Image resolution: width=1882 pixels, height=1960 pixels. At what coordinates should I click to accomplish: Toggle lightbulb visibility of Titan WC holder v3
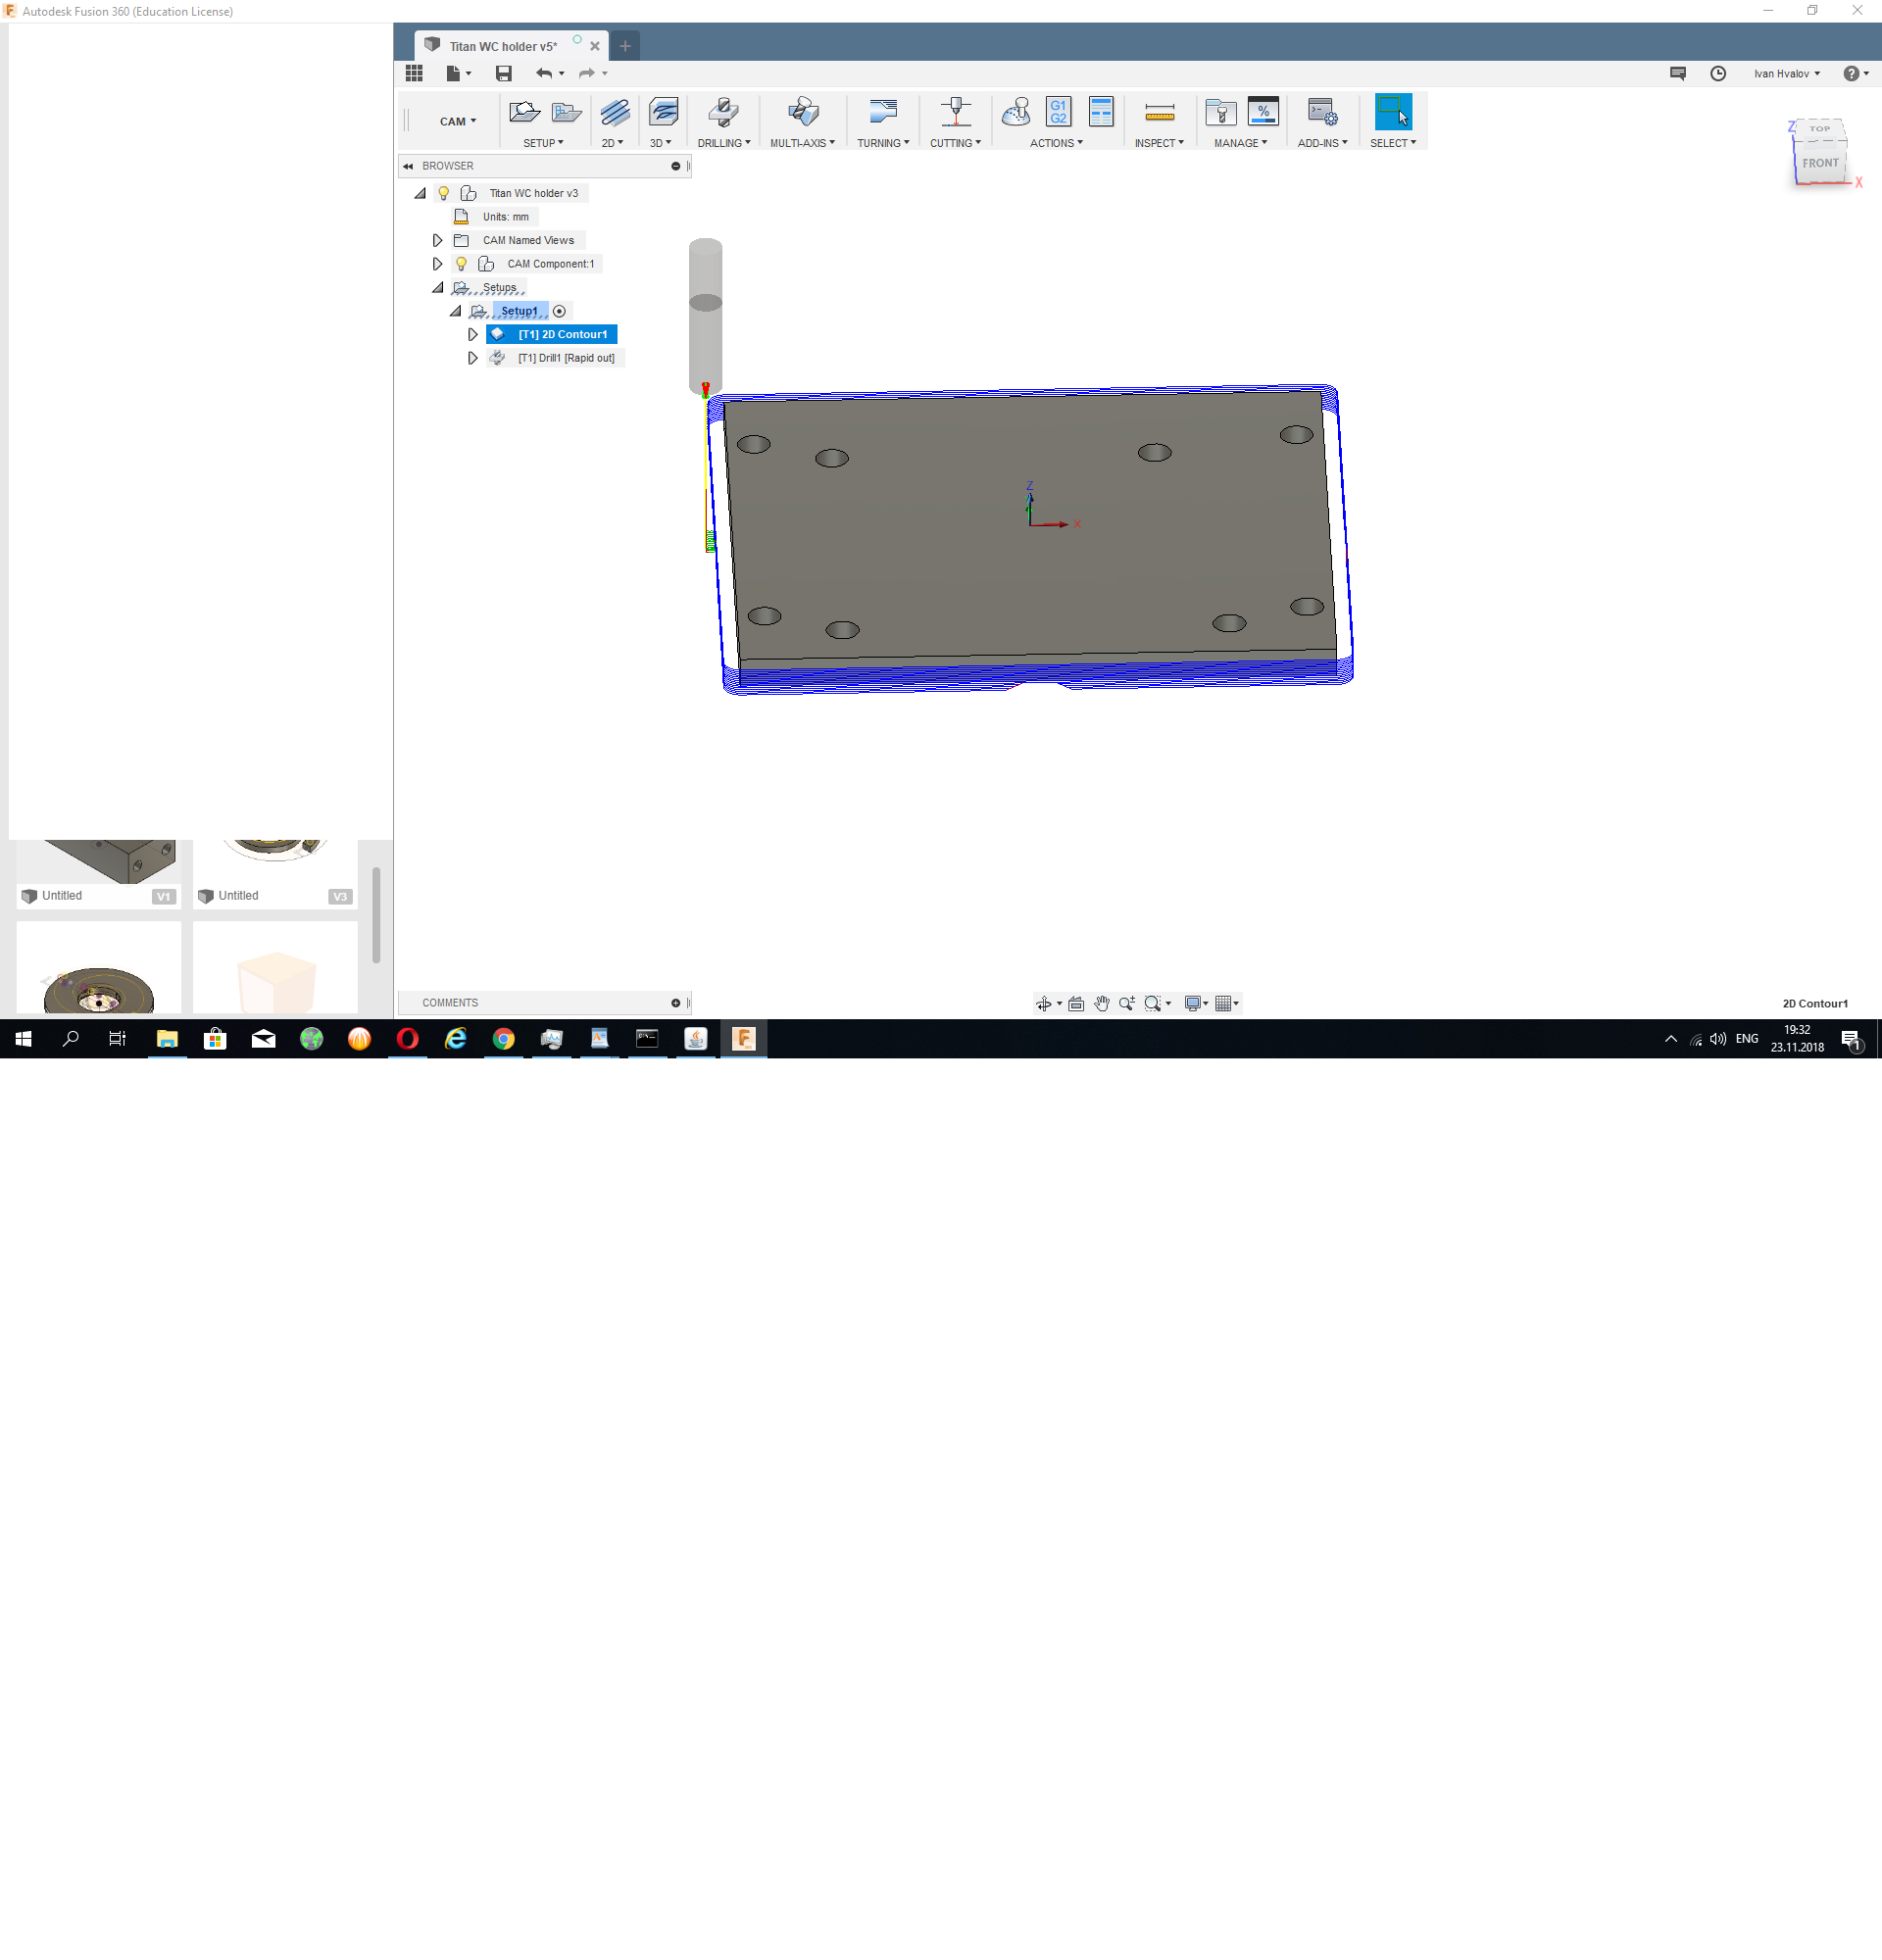point(443,193)
